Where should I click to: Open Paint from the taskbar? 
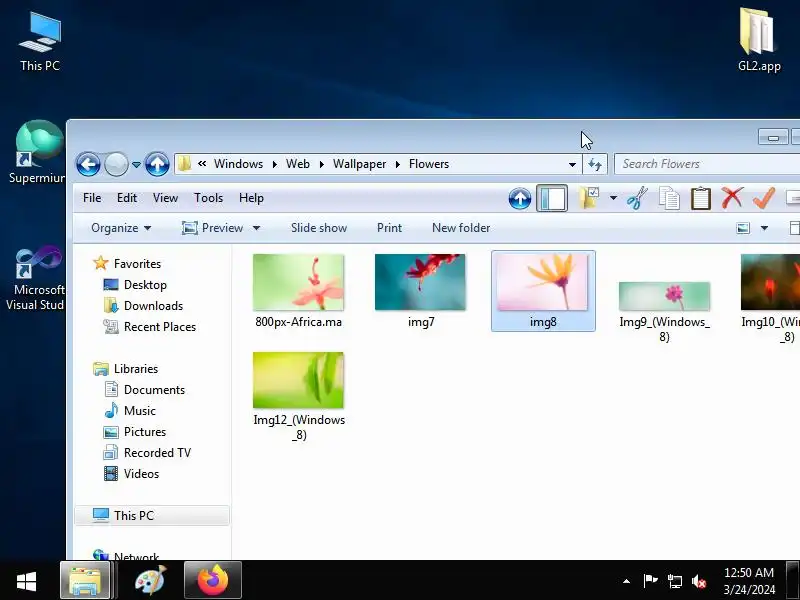(151, 581)
